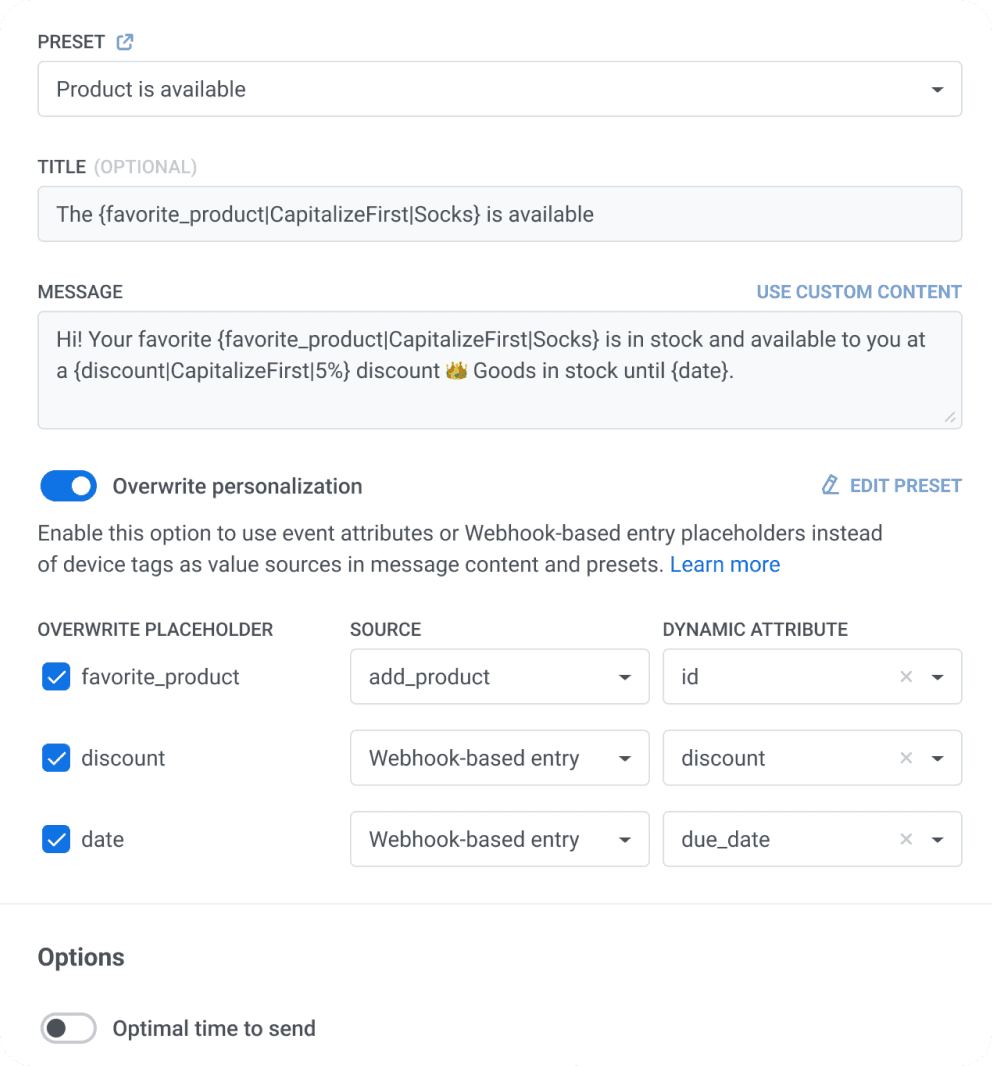Click into the Title text field
Screen dimensions: 992x1066
pyautogui.click(x=499, y=214)
